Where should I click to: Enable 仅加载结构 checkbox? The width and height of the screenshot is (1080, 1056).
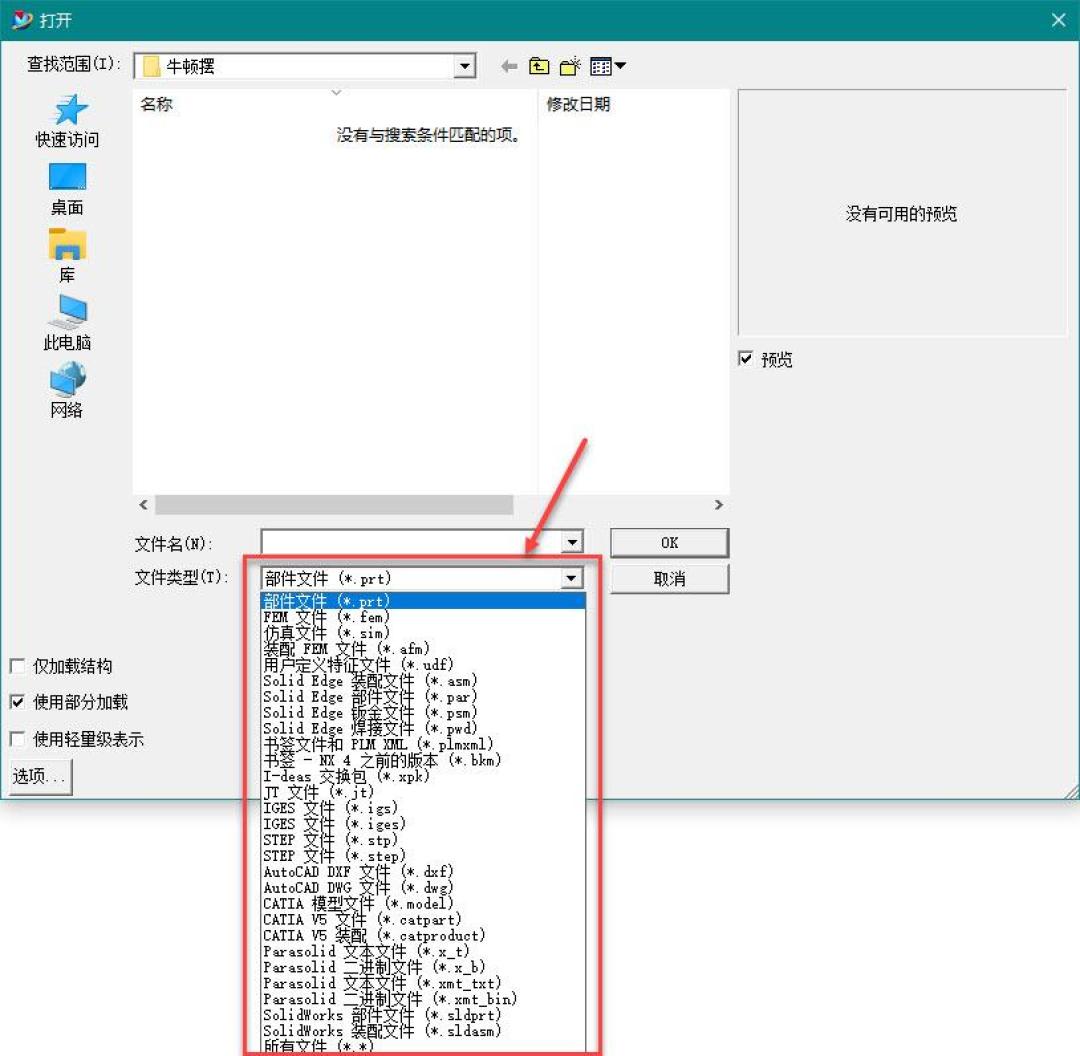coord(17,666)
